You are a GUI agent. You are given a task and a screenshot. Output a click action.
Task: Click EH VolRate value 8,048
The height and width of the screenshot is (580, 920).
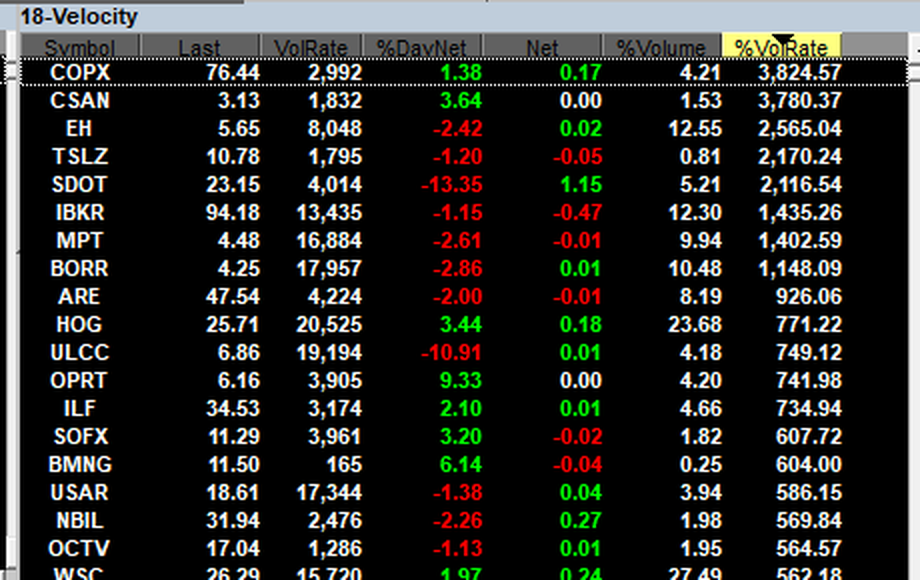[335, 128]
